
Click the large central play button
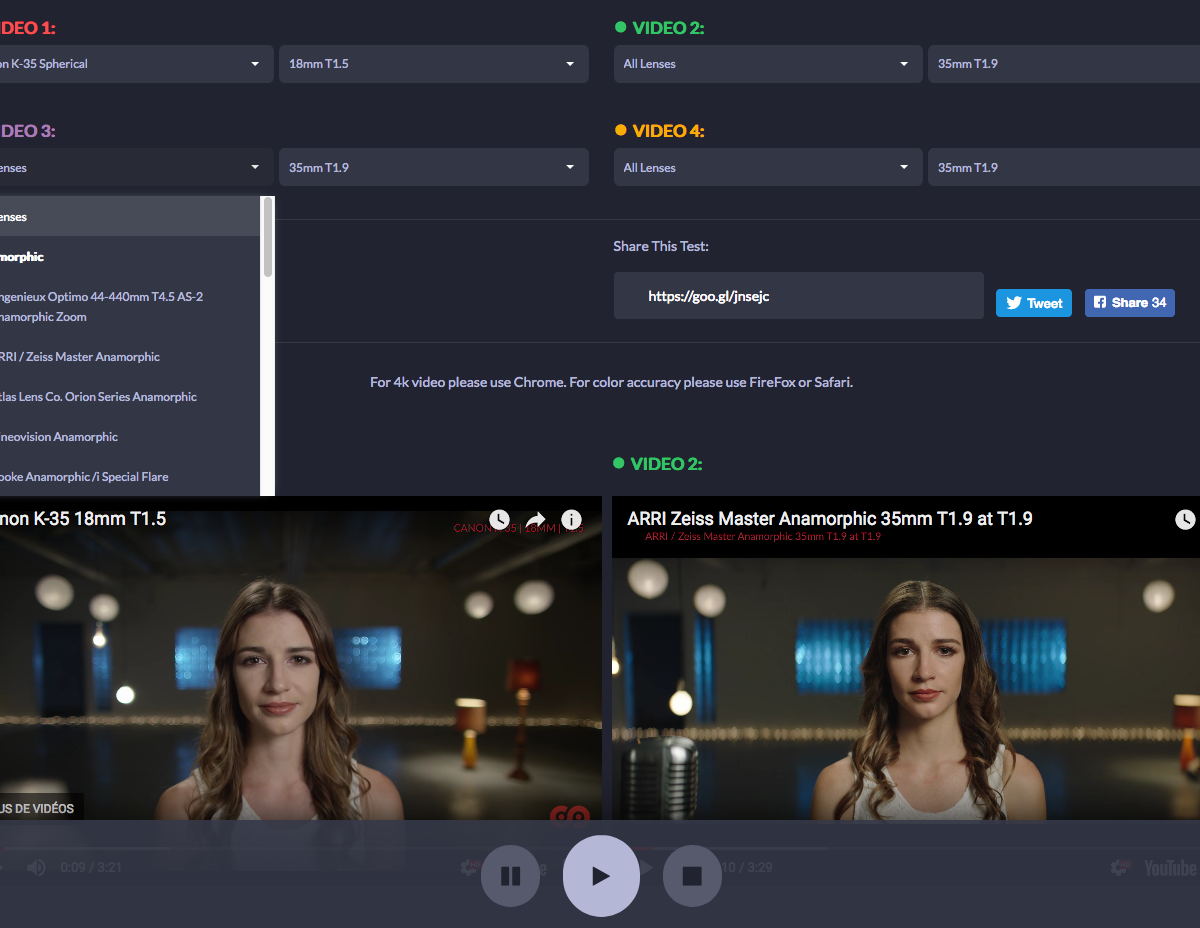[x=601, y=876]
